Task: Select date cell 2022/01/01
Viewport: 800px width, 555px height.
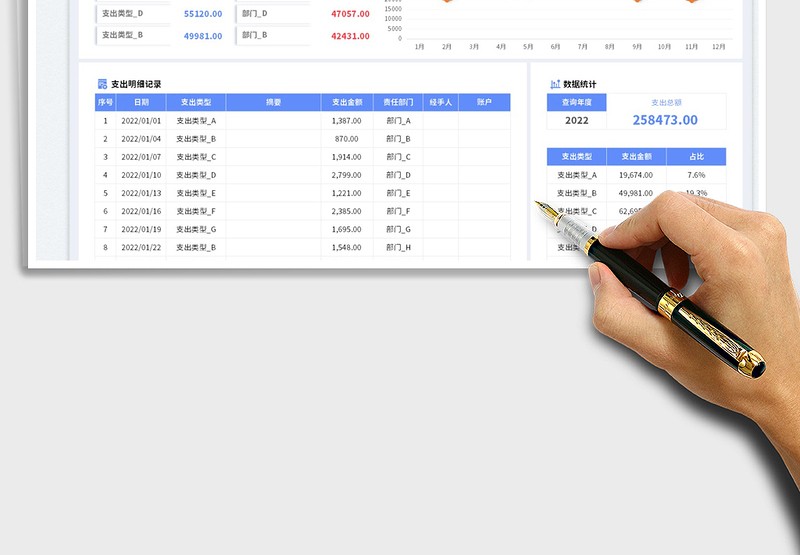Action: (x=141, y=121)
